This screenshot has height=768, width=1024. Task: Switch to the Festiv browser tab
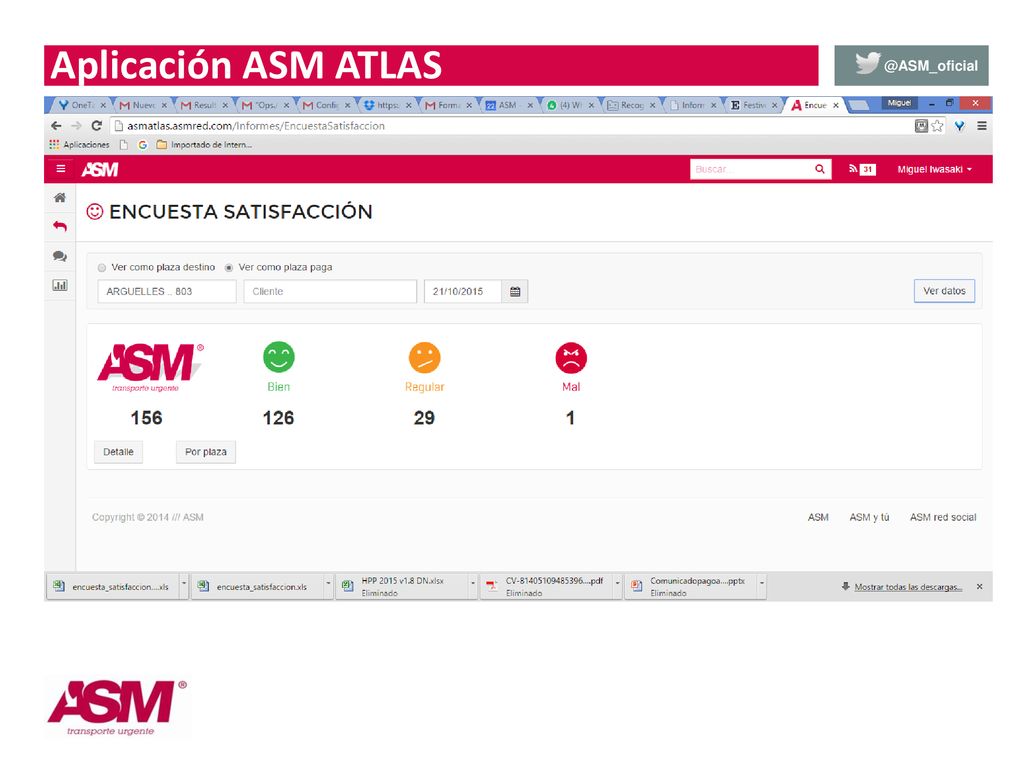[753, 105]
